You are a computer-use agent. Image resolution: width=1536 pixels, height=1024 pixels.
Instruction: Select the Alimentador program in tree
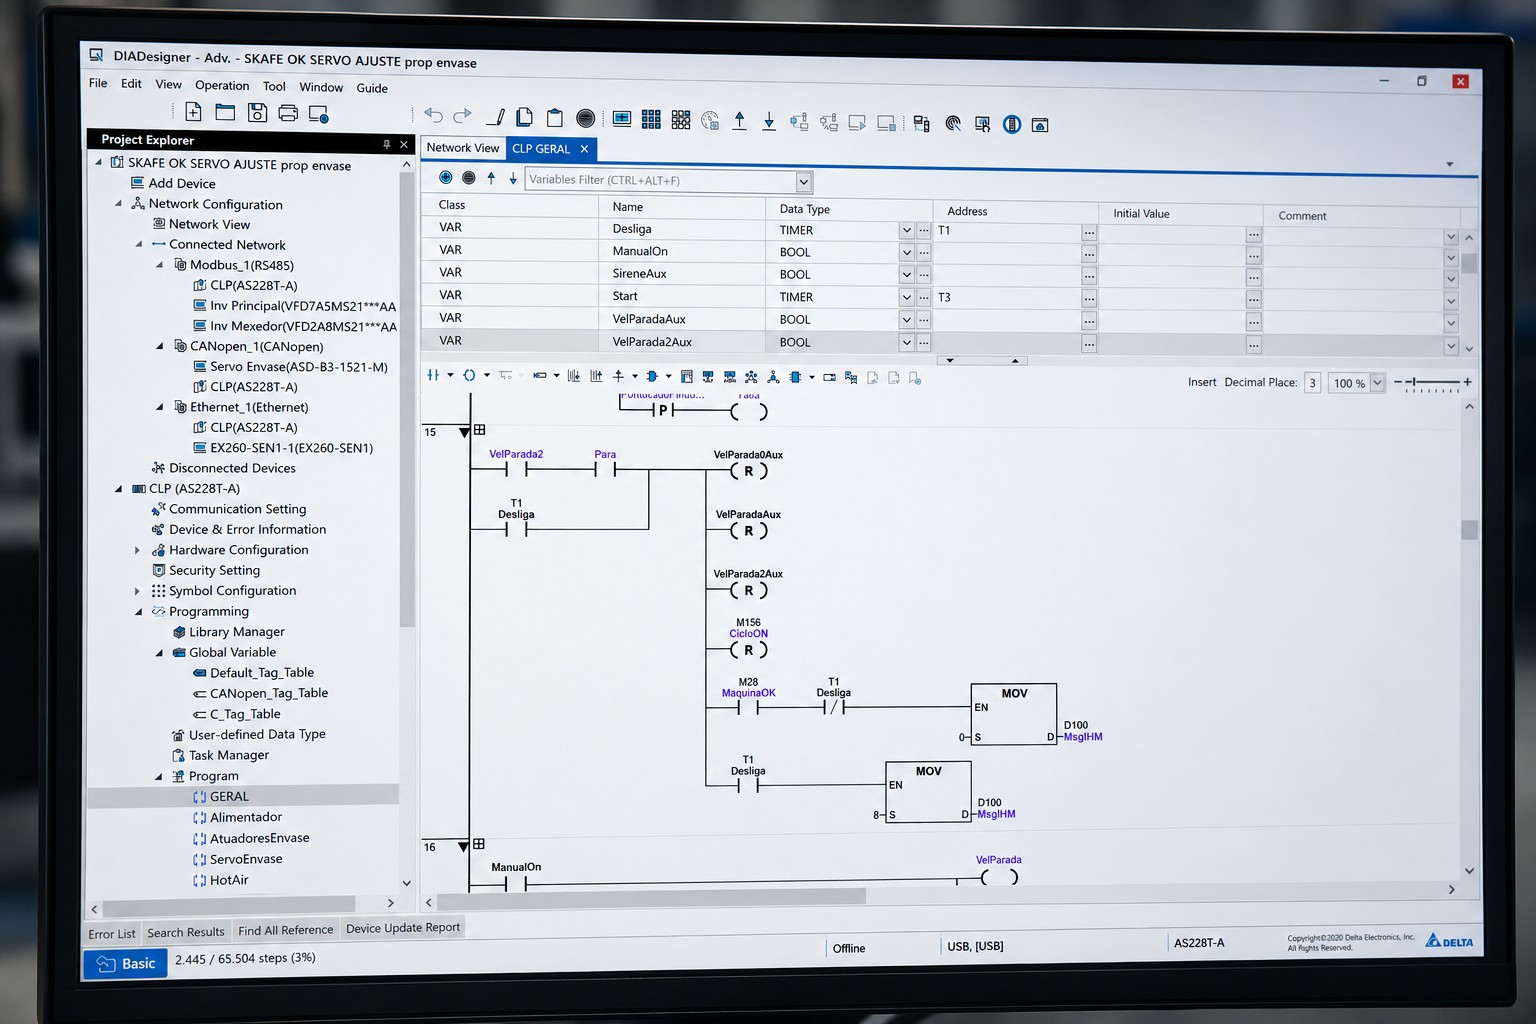point(246,817)
